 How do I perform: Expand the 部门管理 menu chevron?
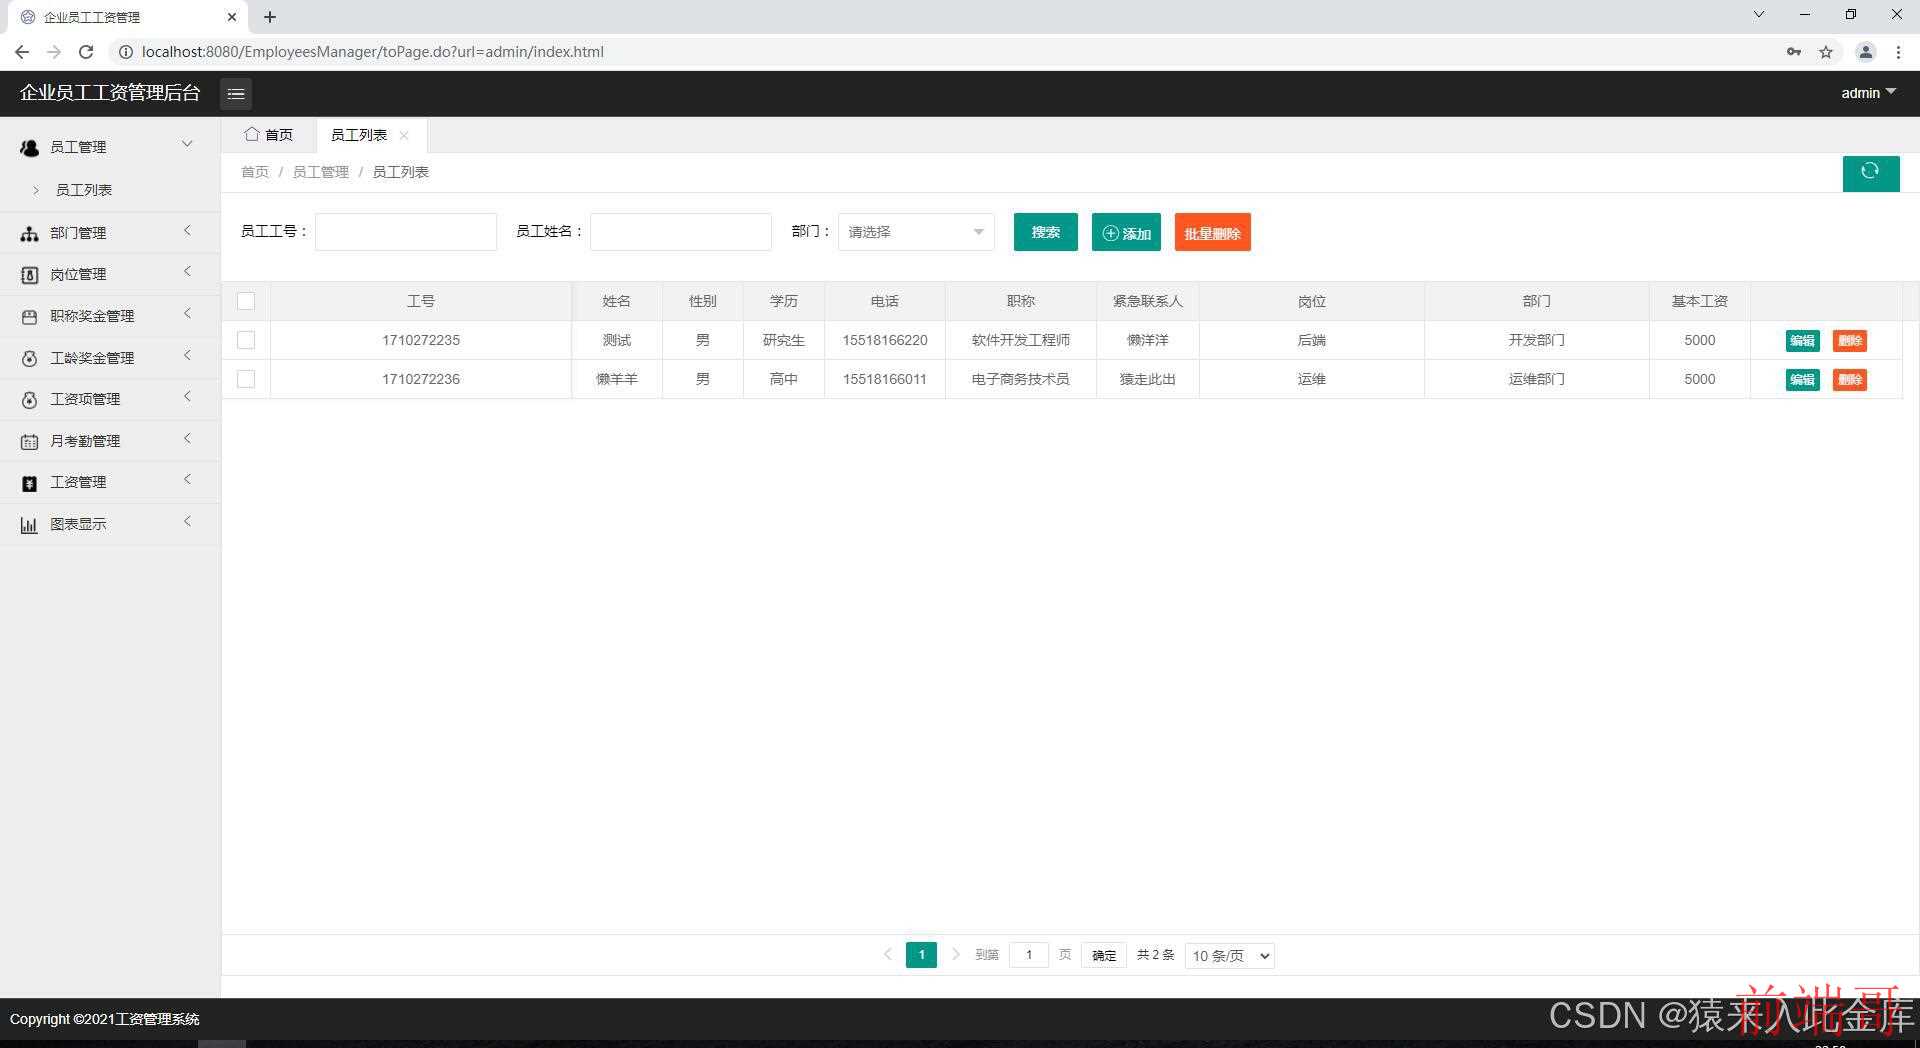[187, 231]
